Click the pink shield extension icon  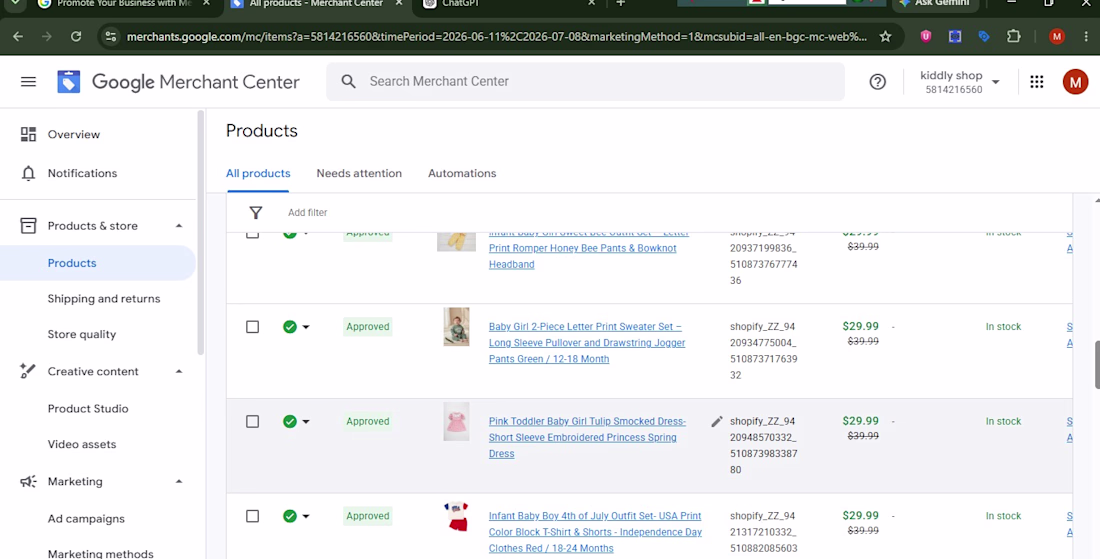pos(926,36)
